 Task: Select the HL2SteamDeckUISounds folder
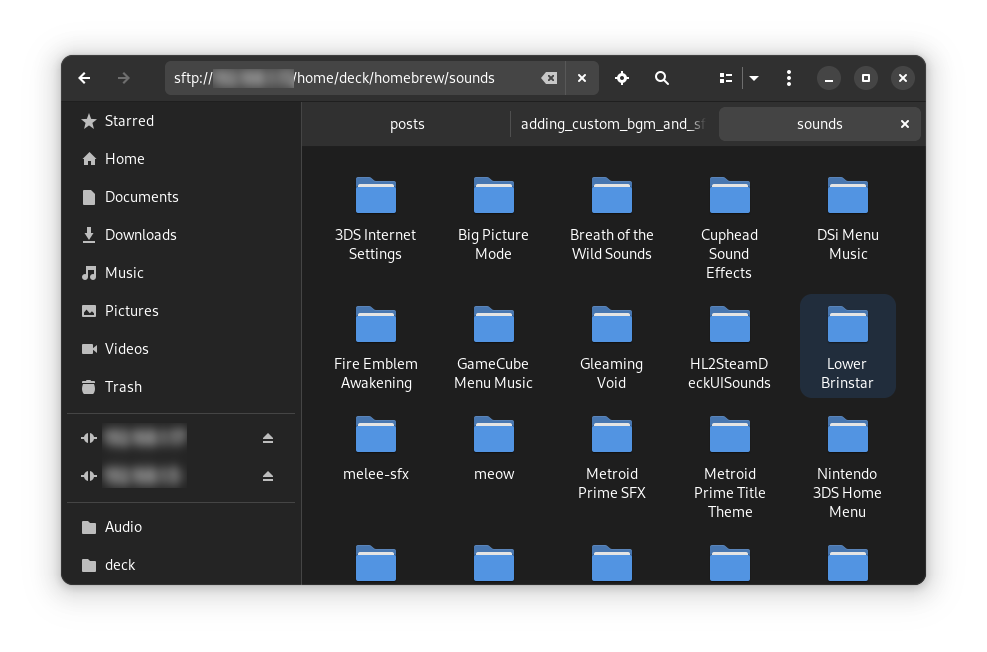click(x=730, y=348)
